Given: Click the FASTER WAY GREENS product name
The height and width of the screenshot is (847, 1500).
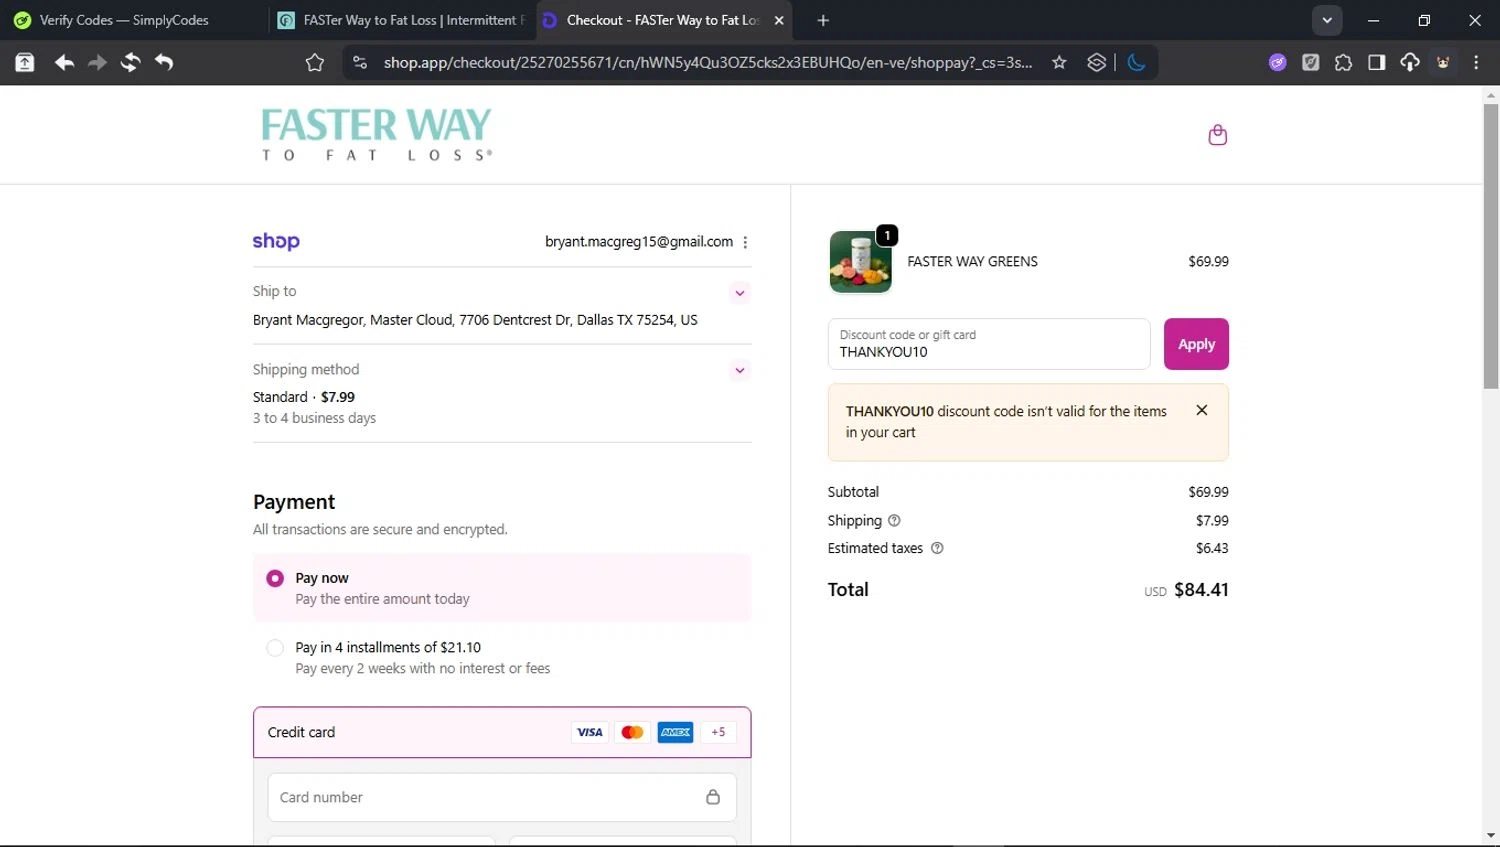Looking at the screenshot, I should click(x=972, y=262).
